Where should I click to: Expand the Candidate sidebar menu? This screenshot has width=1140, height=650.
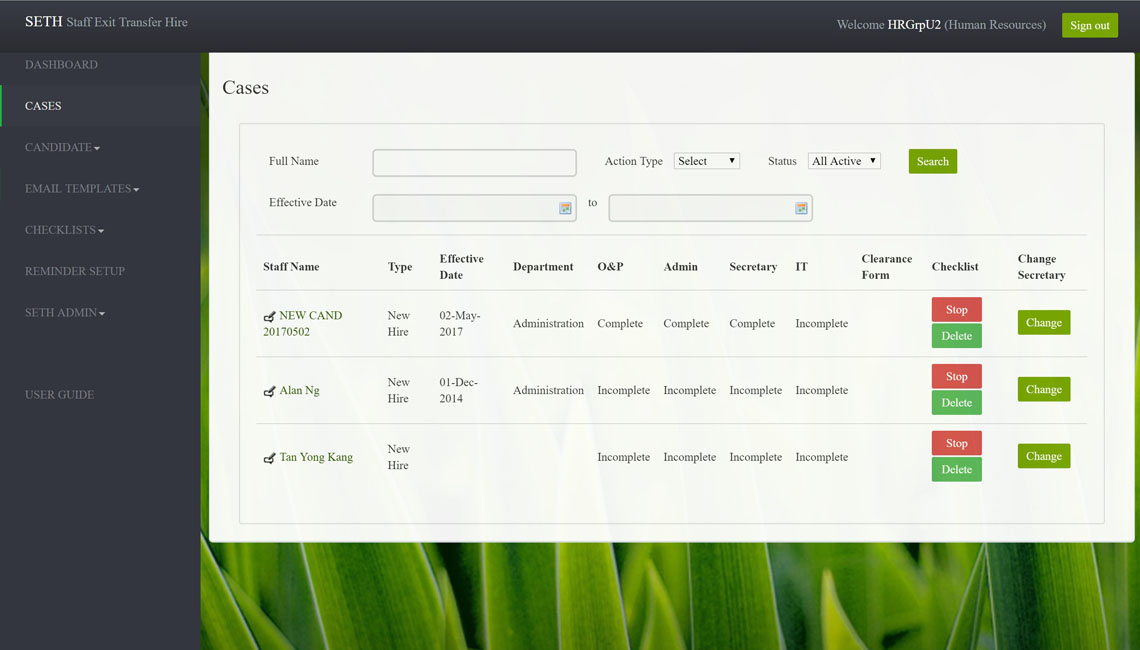tap(63, 148)
